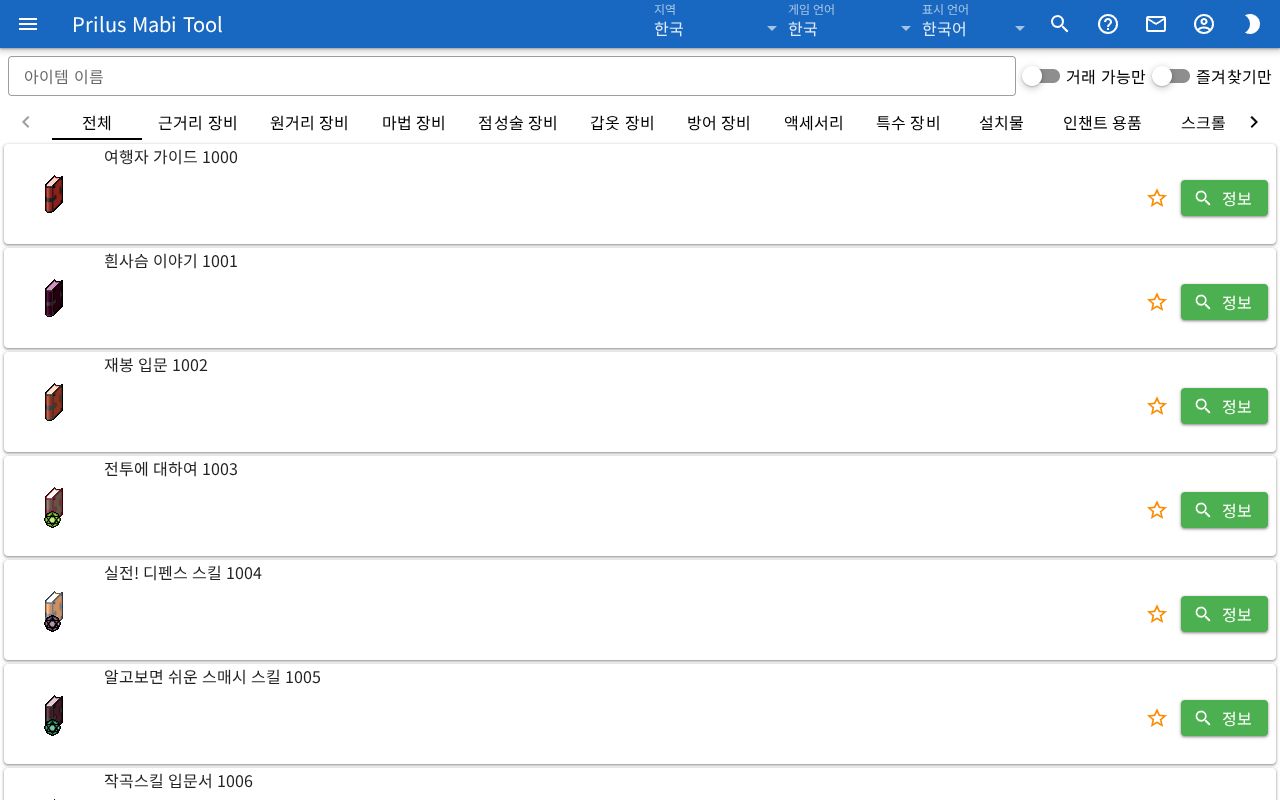Viewport: 1280px width, 800px height.
Task: Switch to the 원거리 장비 tab
Action: coord(309,123)
